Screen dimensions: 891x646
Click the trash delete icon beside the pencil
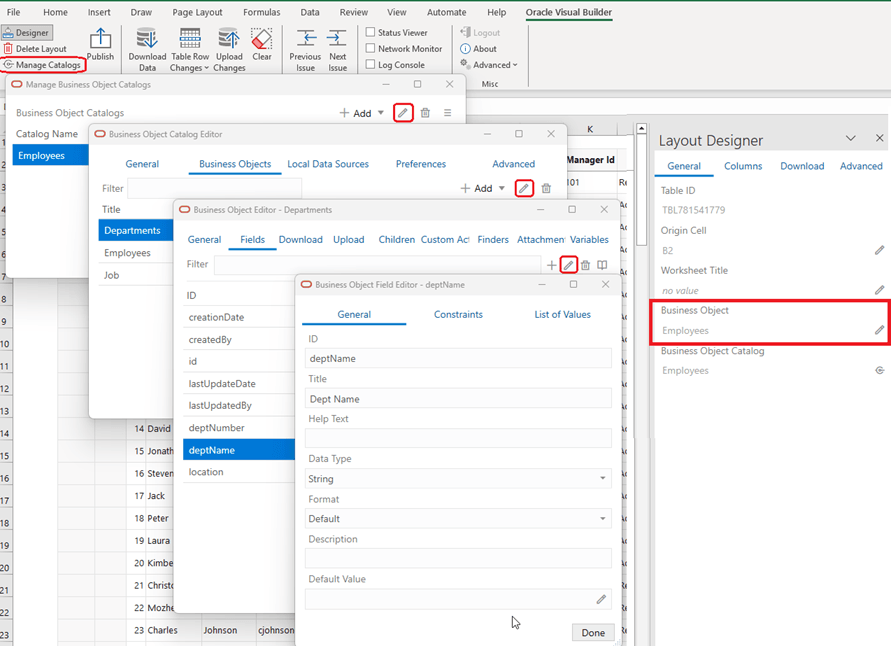[x=425, y=112]
